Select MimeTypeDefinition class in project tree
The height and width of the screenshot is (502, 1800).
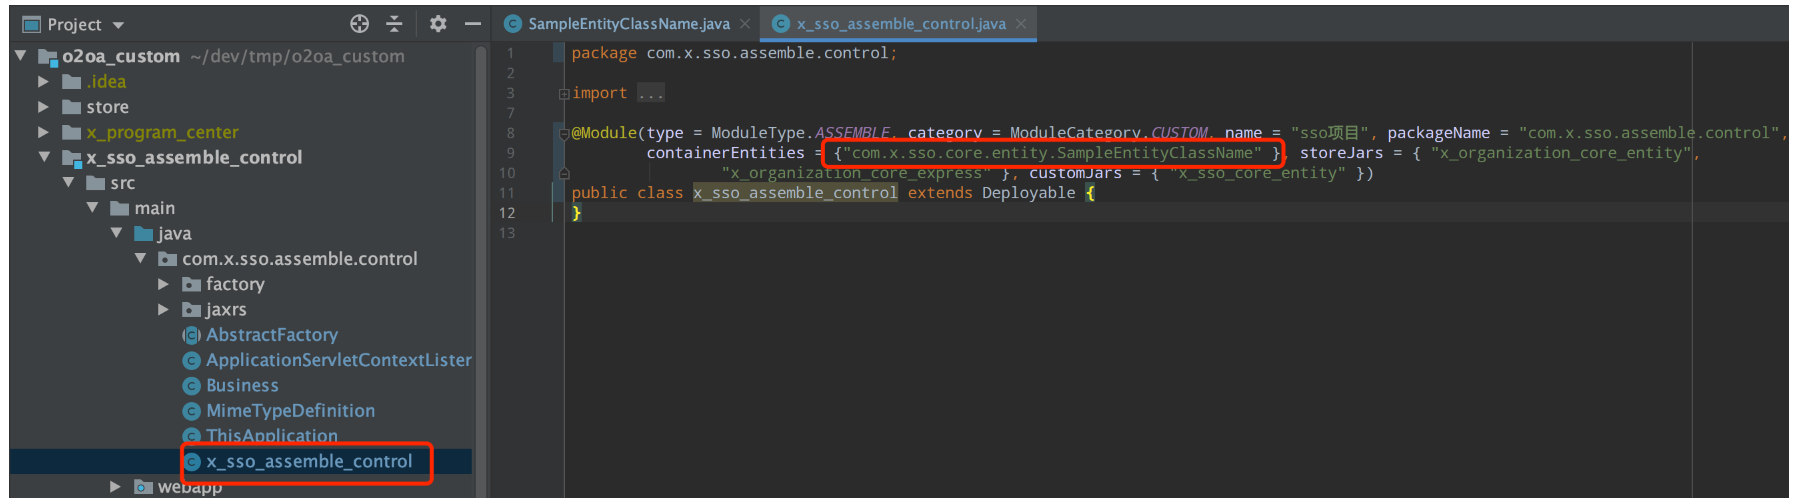[290, 411]
